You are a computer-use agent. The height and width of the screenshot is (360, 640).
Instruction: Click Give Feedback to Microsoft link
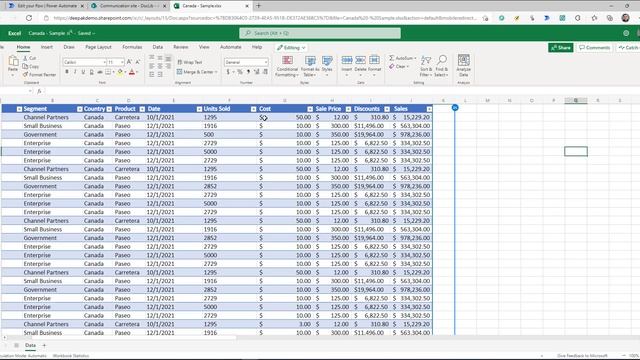(582, 356)
